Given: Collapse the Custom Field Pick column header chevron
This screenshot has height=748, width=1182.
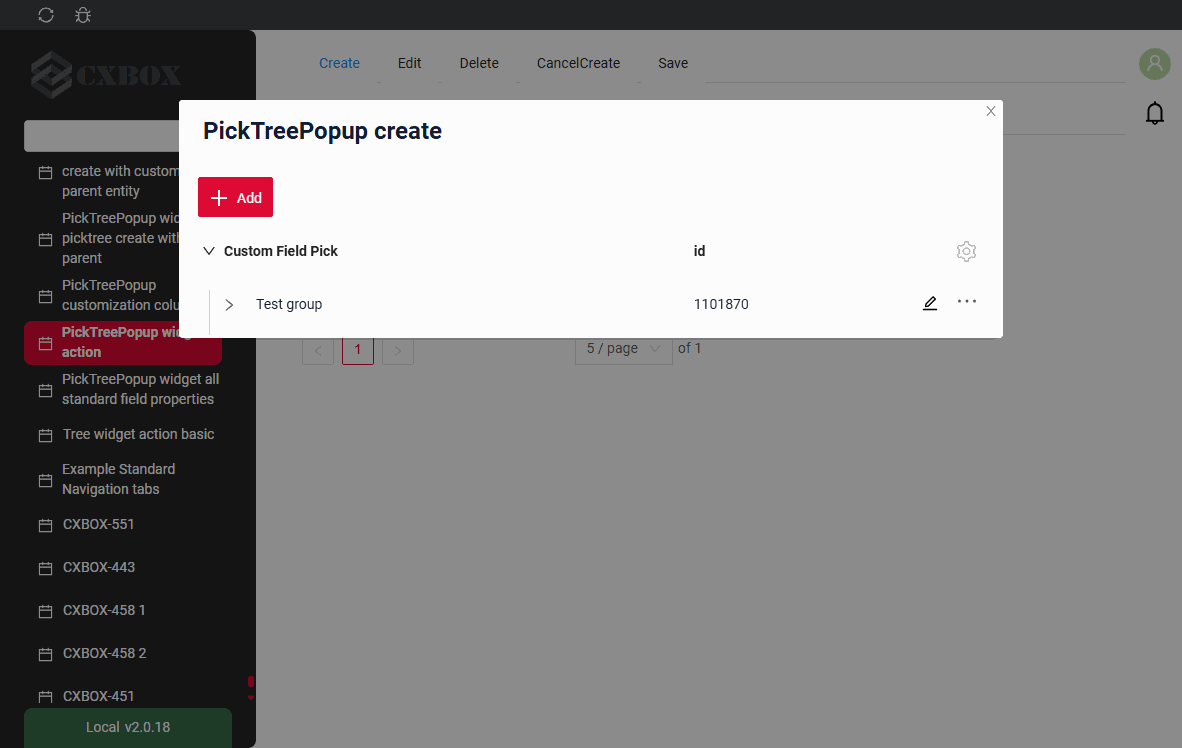Looking at the screenshot, I should coord(209,251).
